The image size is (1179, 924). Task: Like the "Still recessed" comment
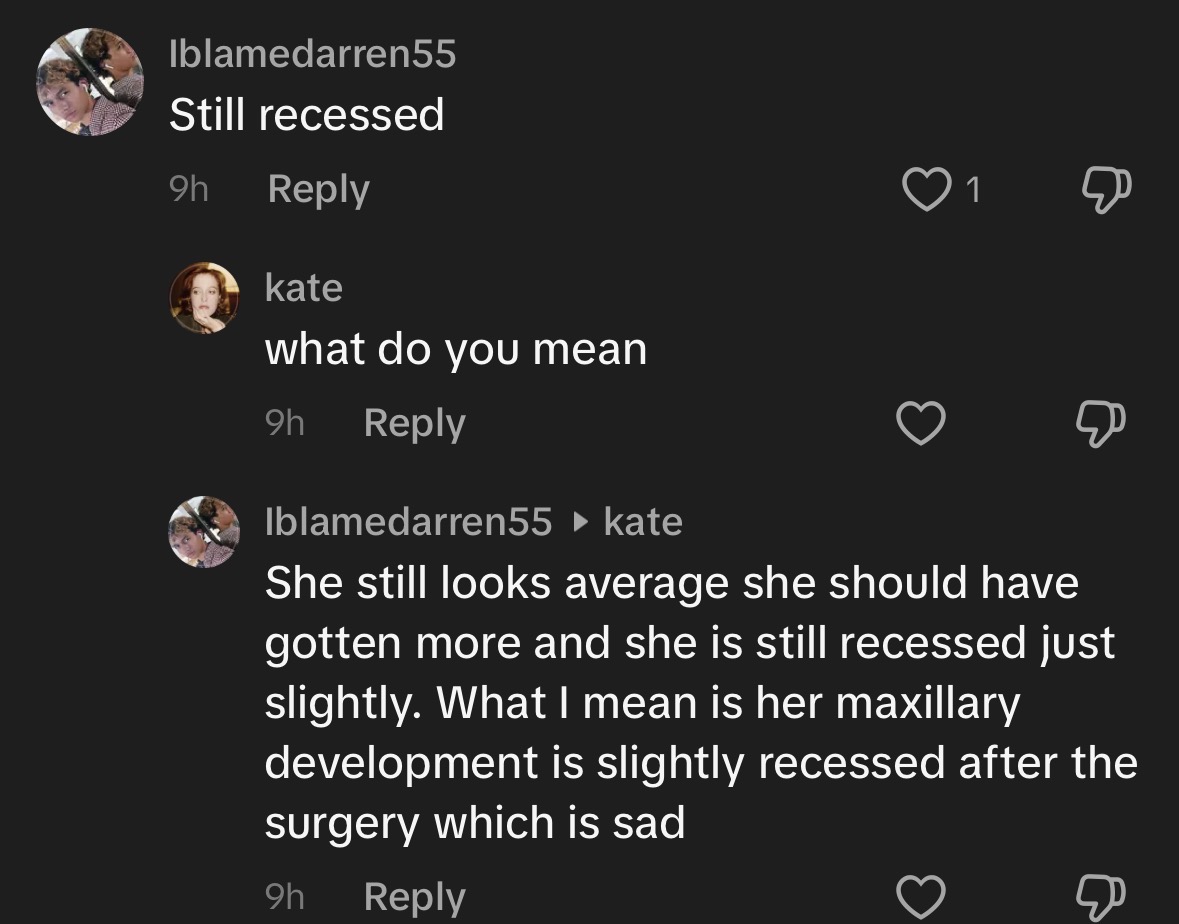click(x=925, y=190)
